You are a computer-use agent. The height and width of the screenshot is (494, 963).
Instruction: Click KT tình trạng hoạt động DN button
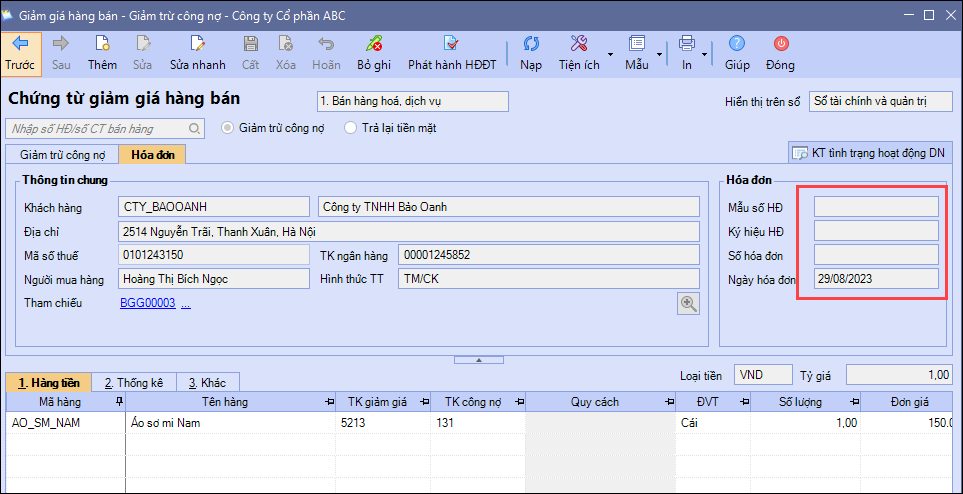(x=868, y=153)
